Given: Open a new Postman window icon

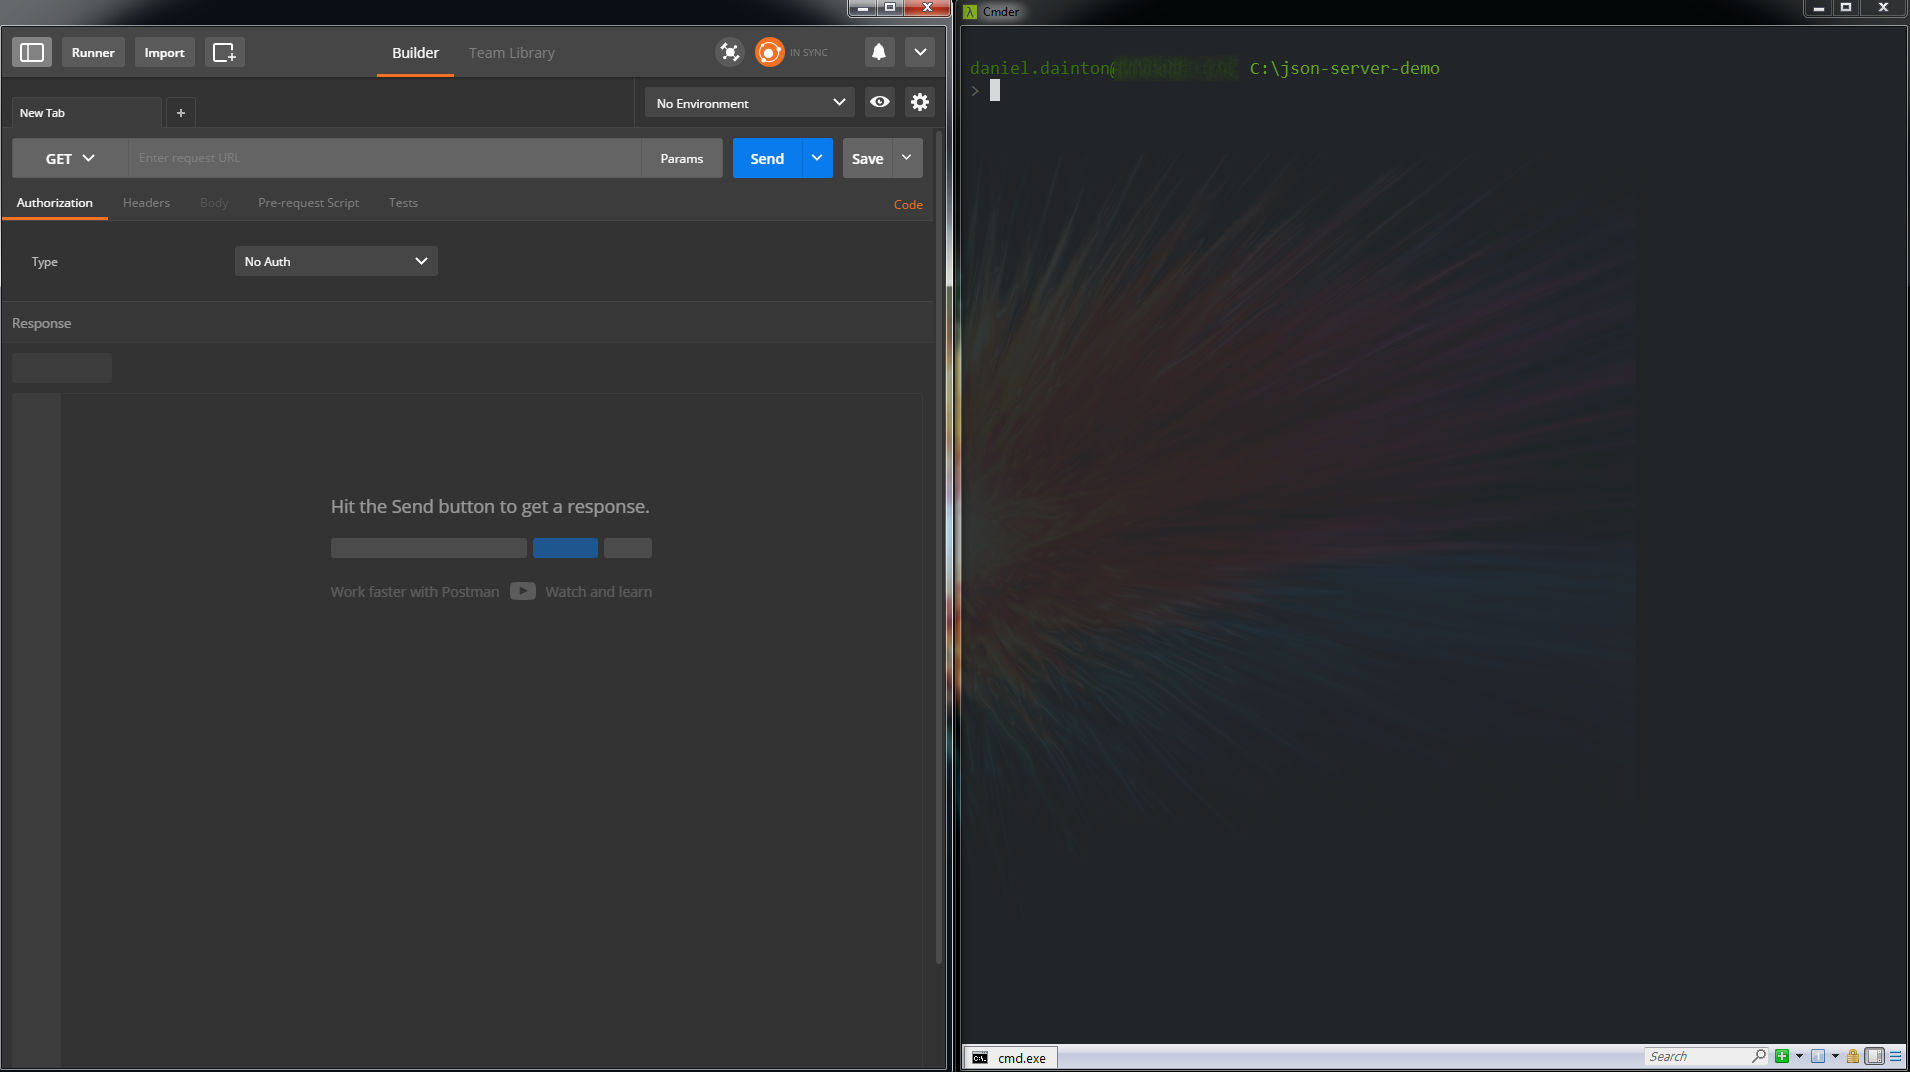Looking at the screenshot, I should 224,52.
